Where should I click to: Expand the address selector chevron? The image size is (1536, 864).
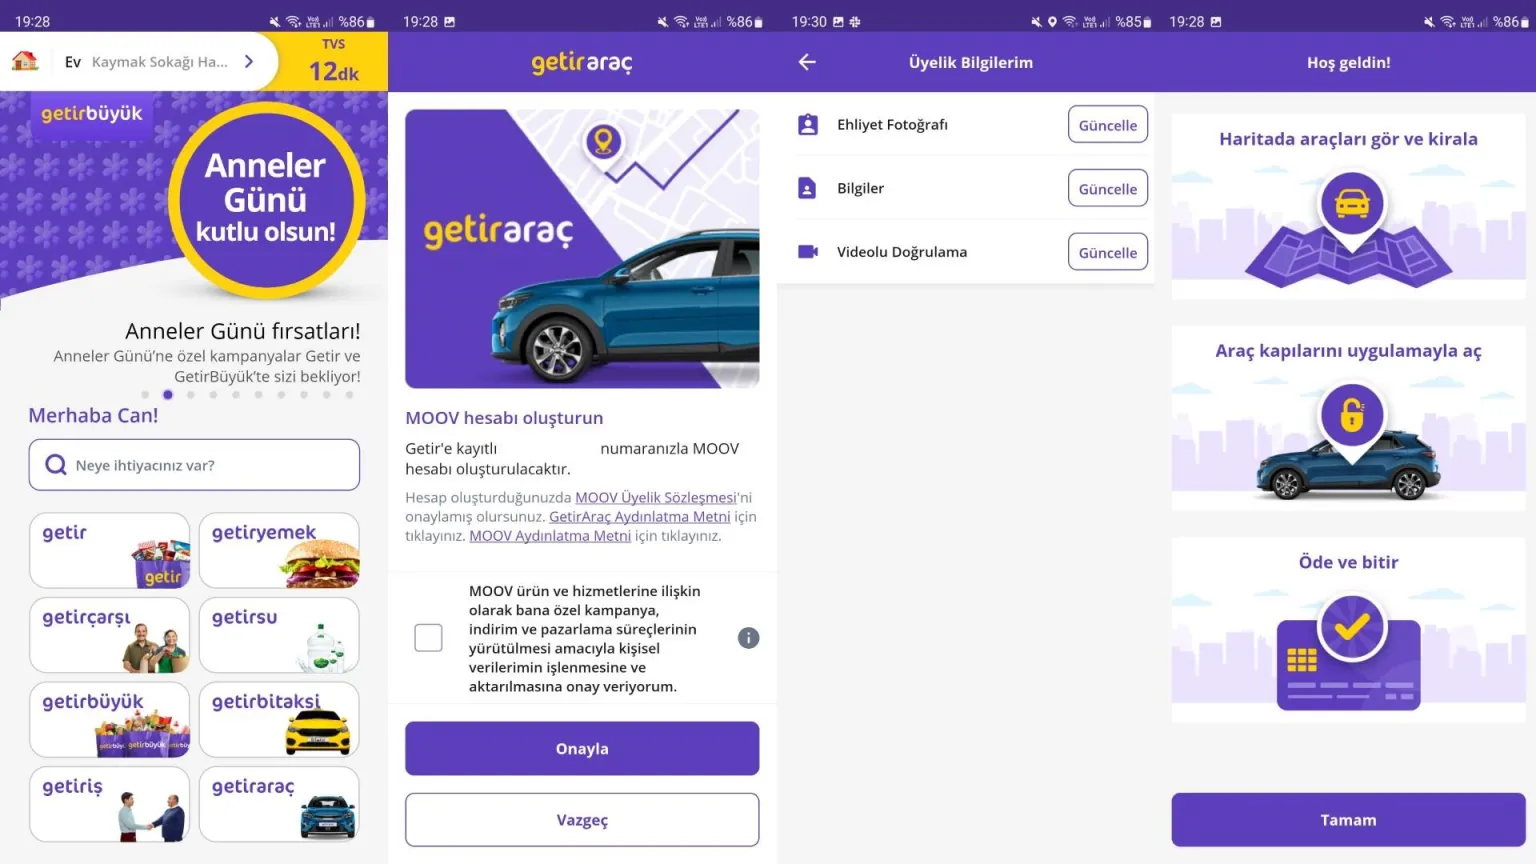[x=249, y=61]
